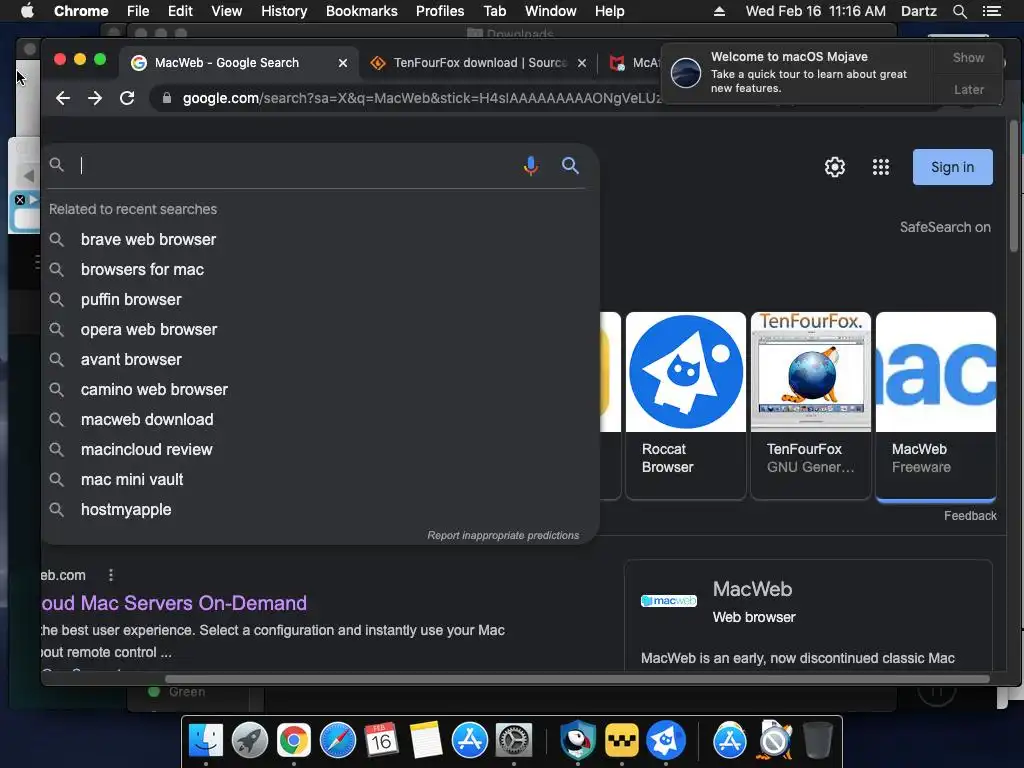The height and width of the screenshot is (768, 1024).
Task: Open Launchpad from the Dock
Action: point(249,741)
